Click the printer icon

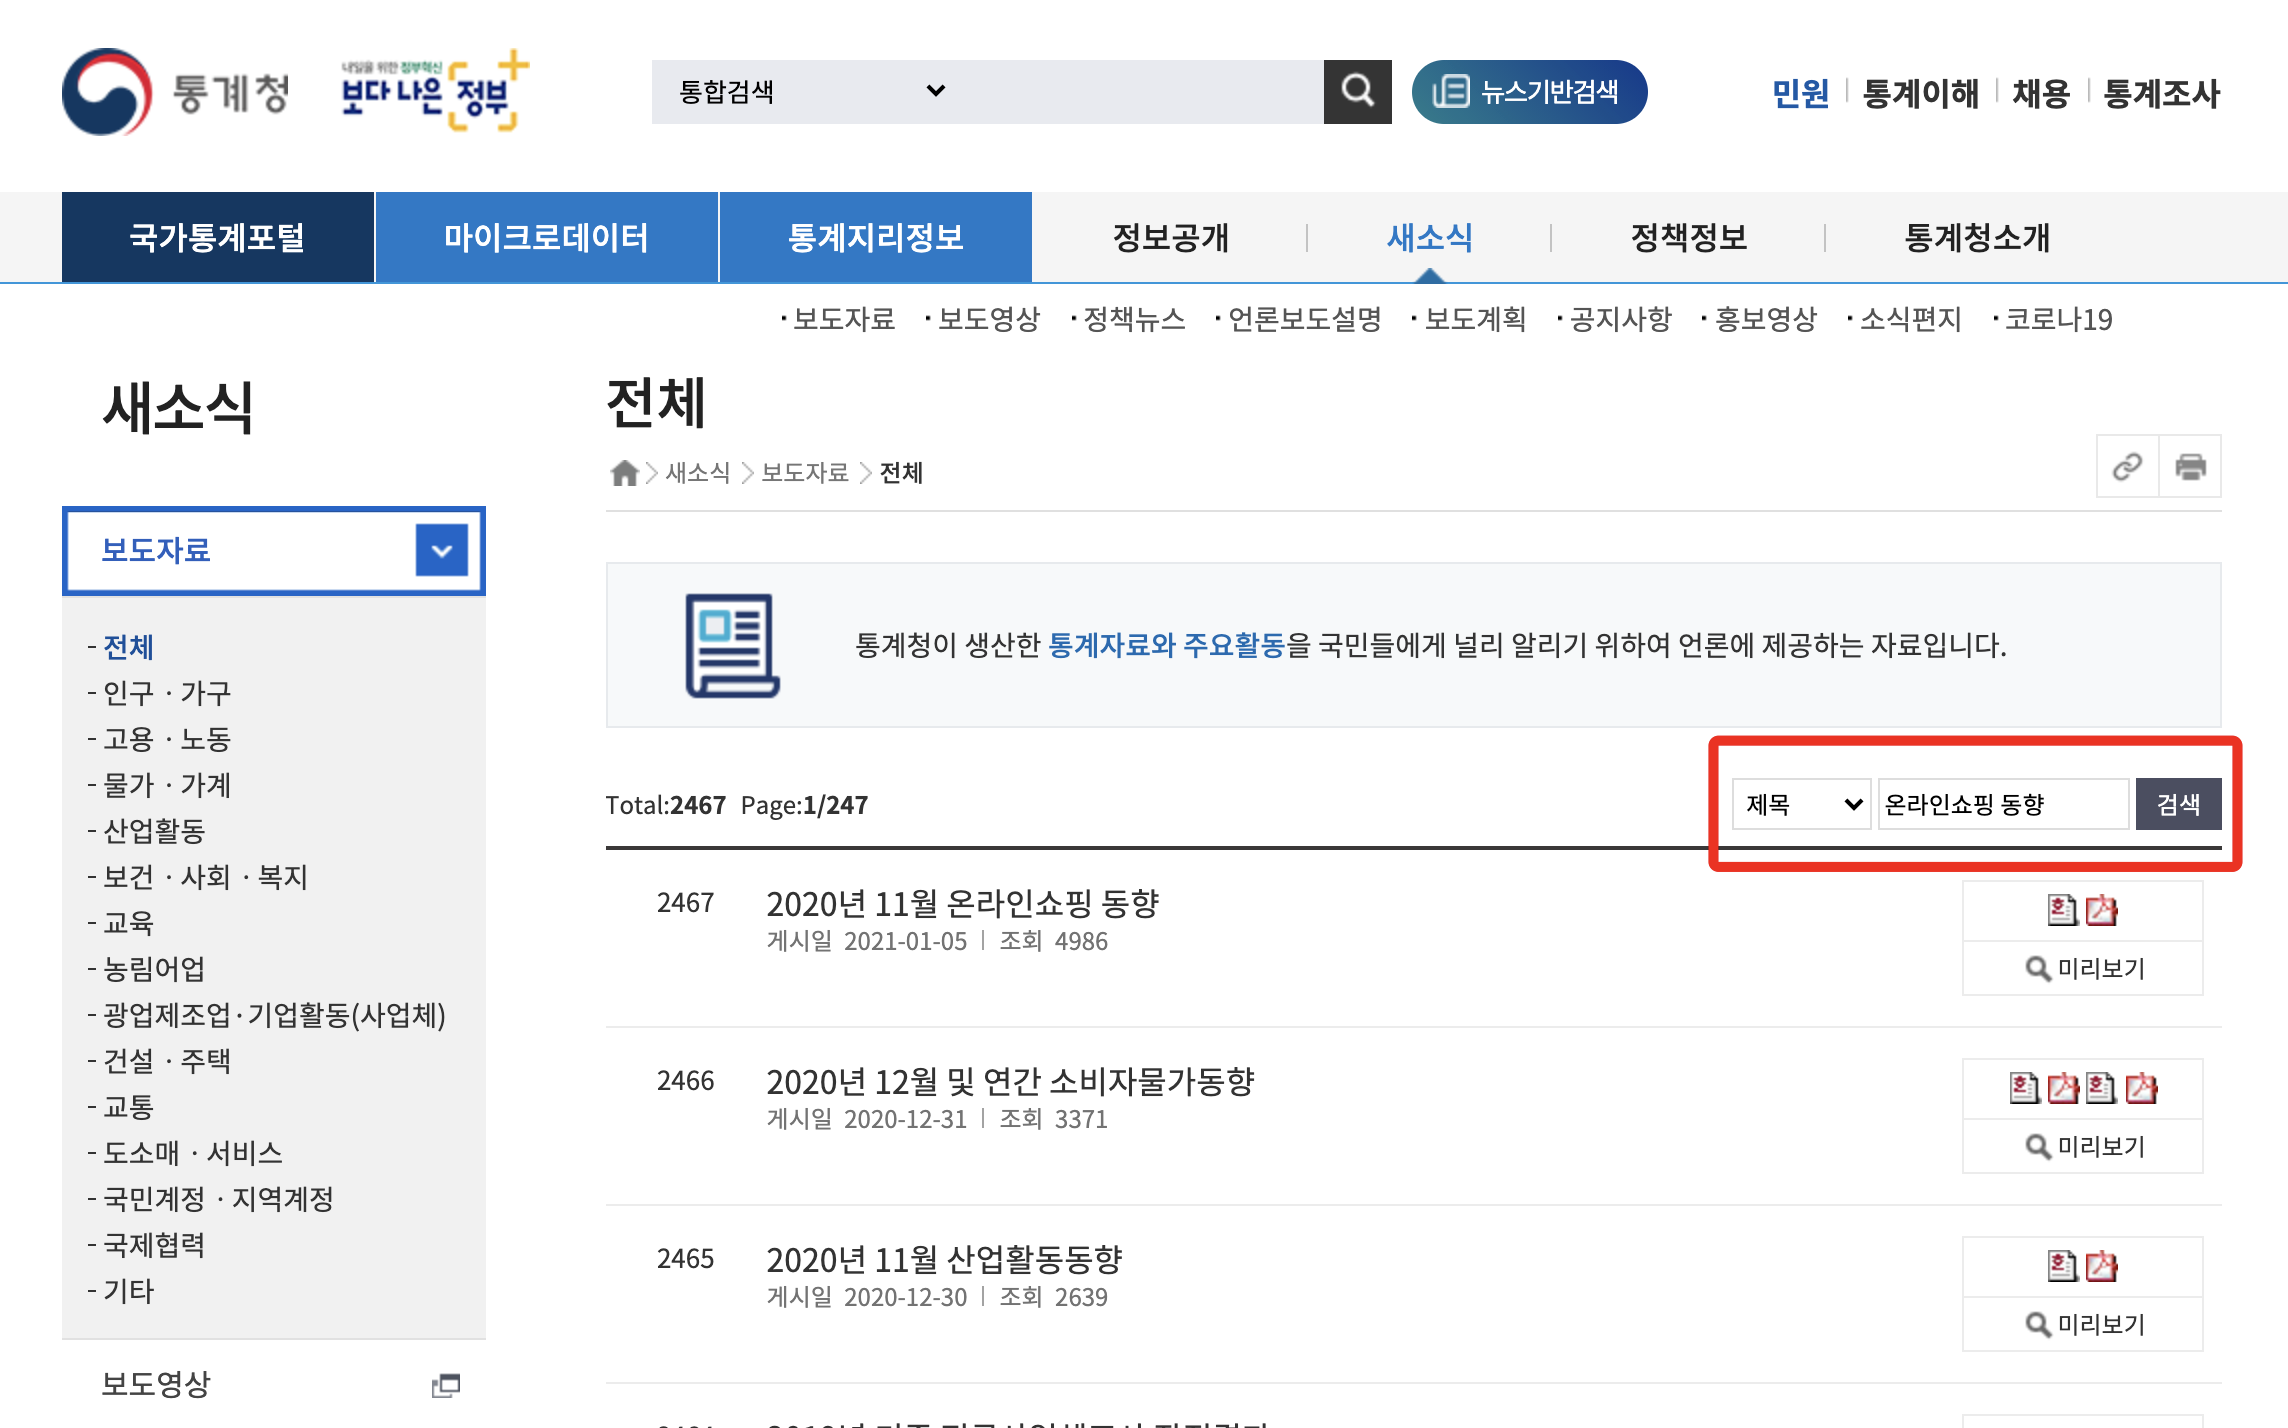click(x=2190, y=466)
